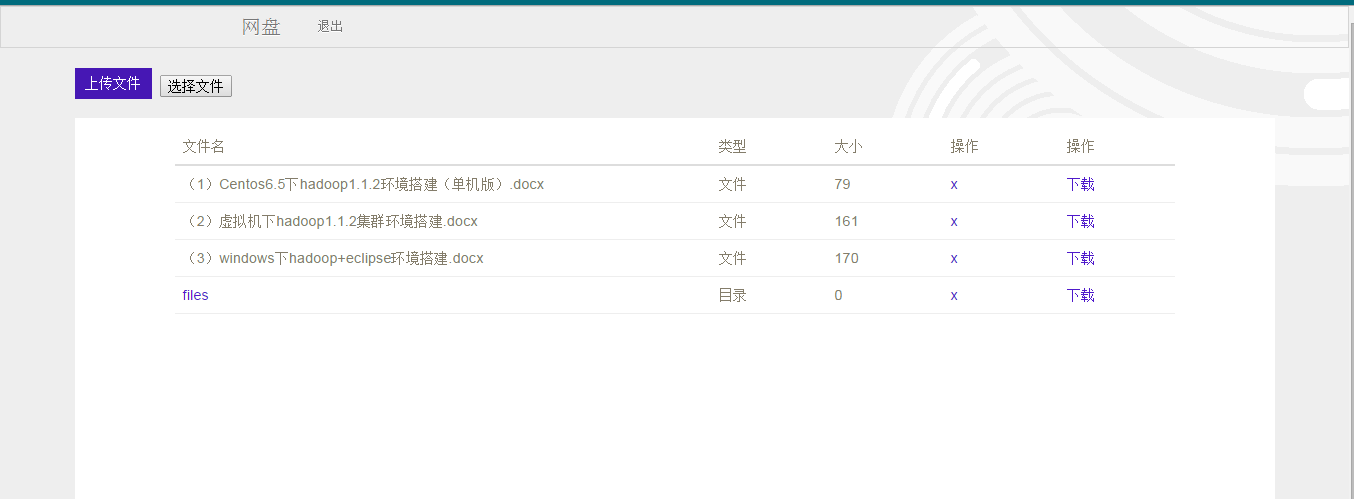Click the 目录 type cell
Screen dimensions: 1354x499
[x=732, y=295]
